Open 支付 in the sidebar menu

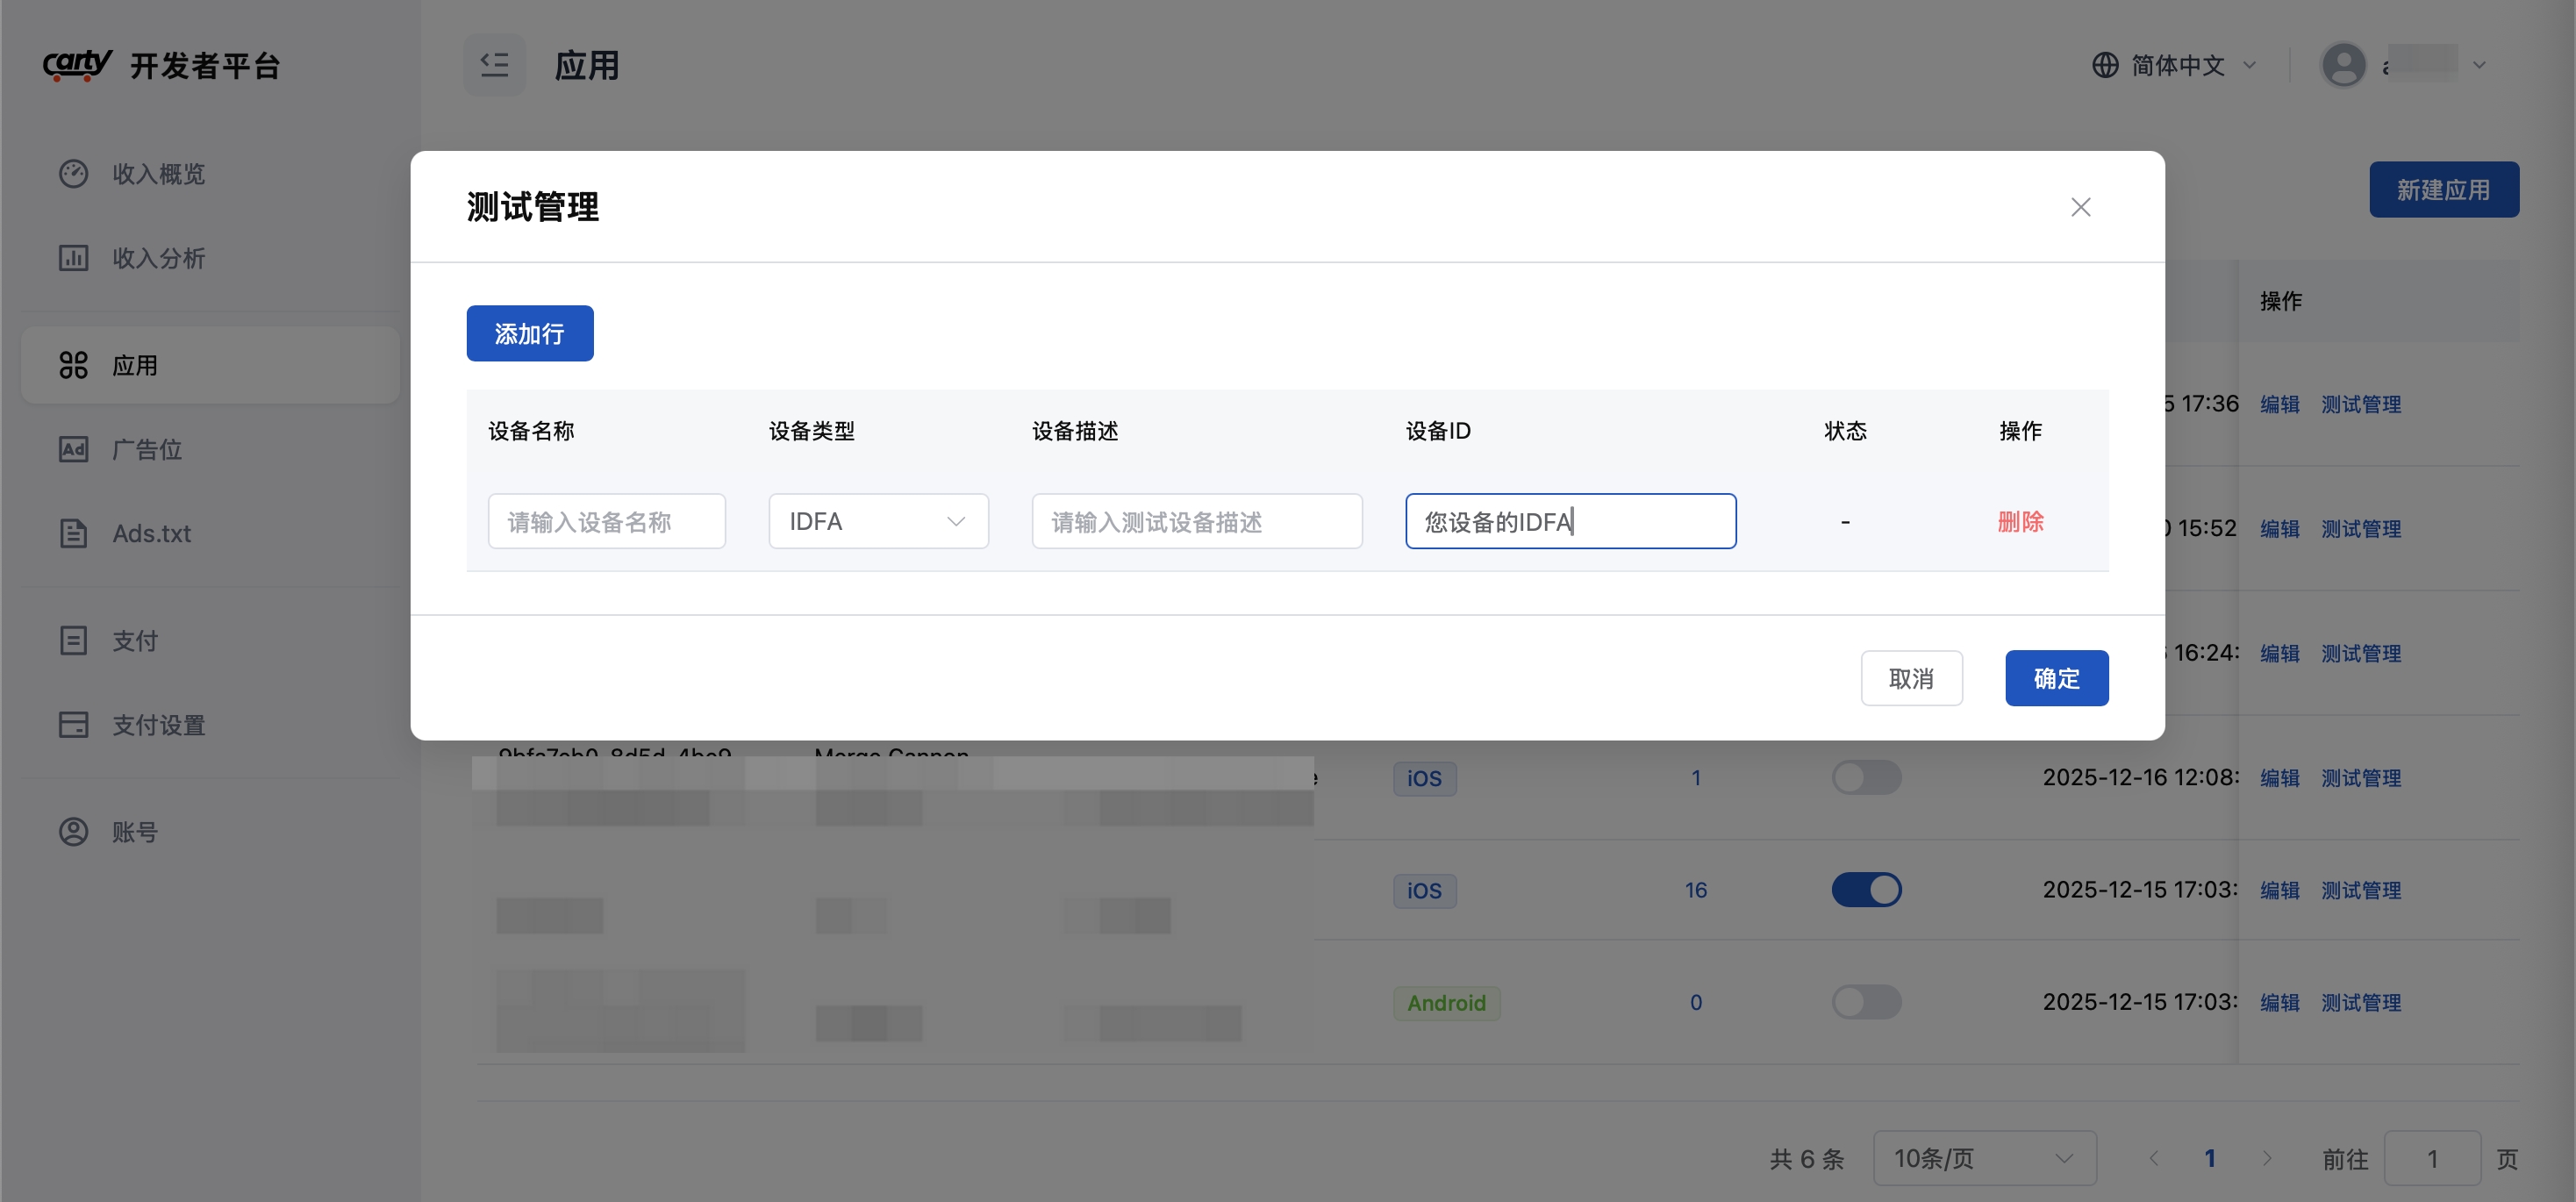click(135, 640)
